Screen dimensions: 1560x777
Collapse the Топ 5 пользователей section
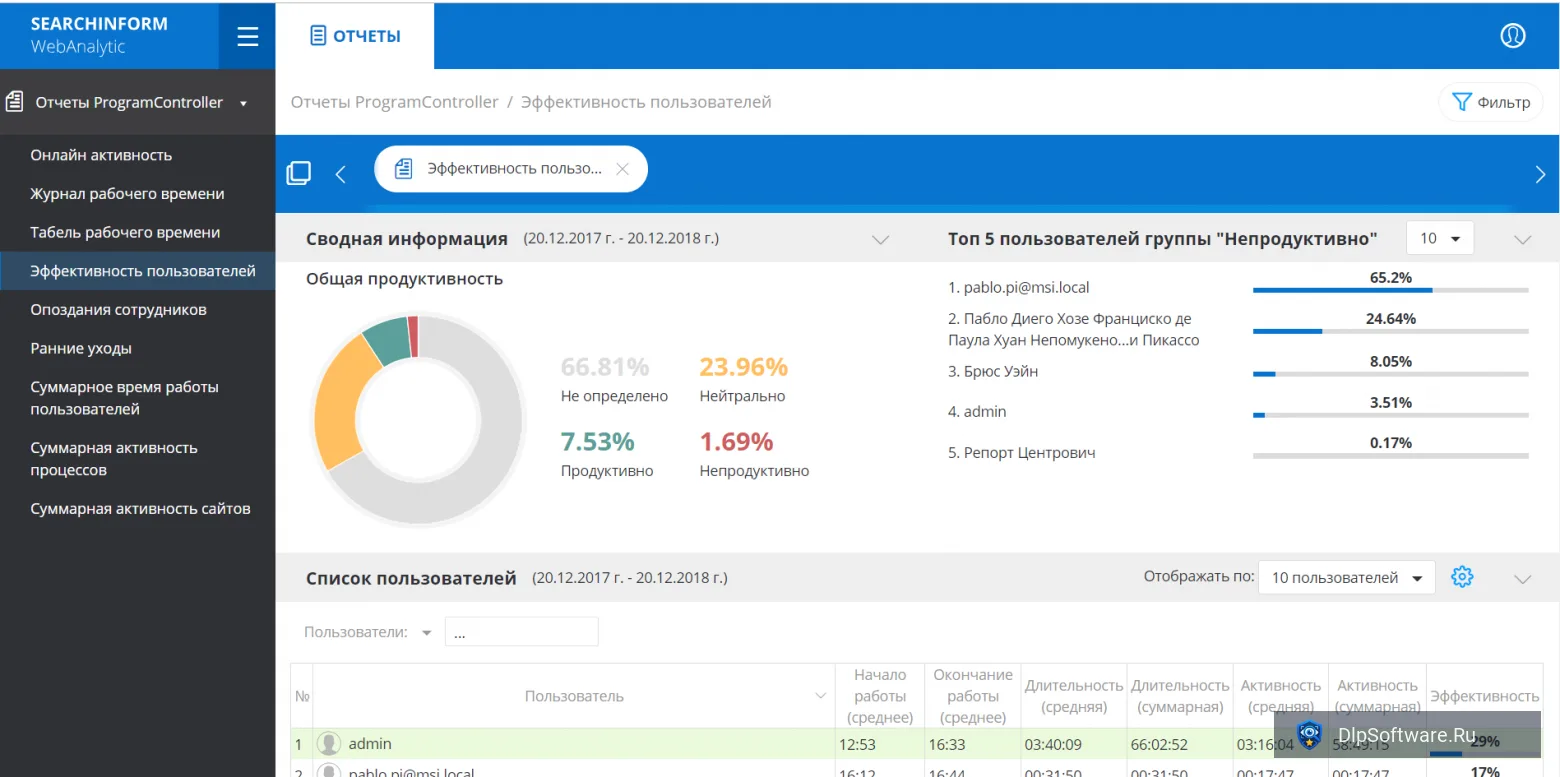tap(1523, 240)
